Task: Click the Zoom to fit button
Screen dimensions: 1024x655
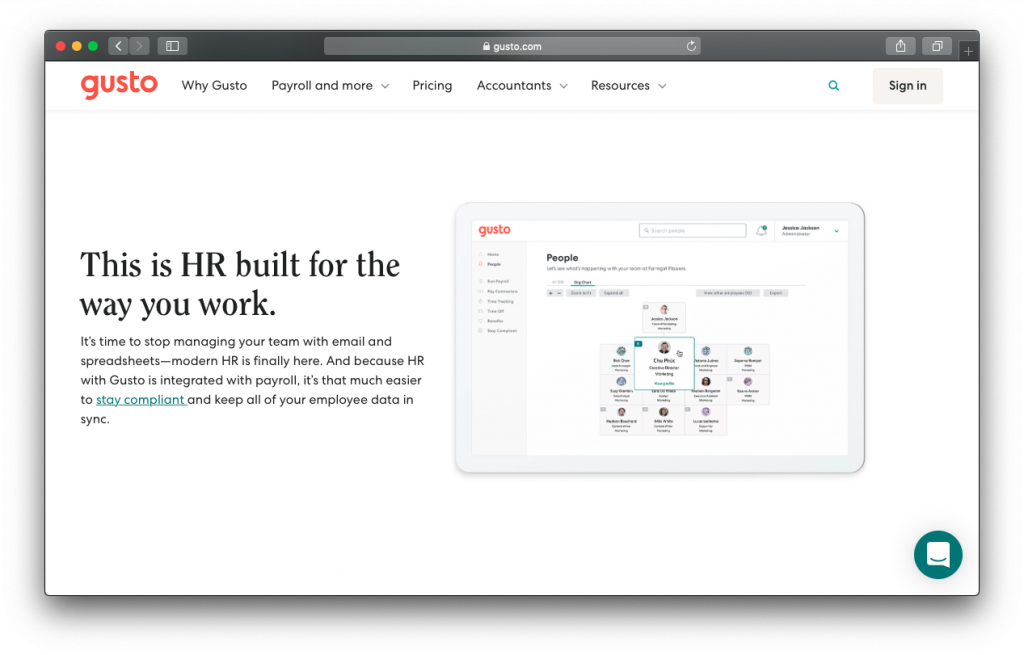Action: tap(581, 293)
